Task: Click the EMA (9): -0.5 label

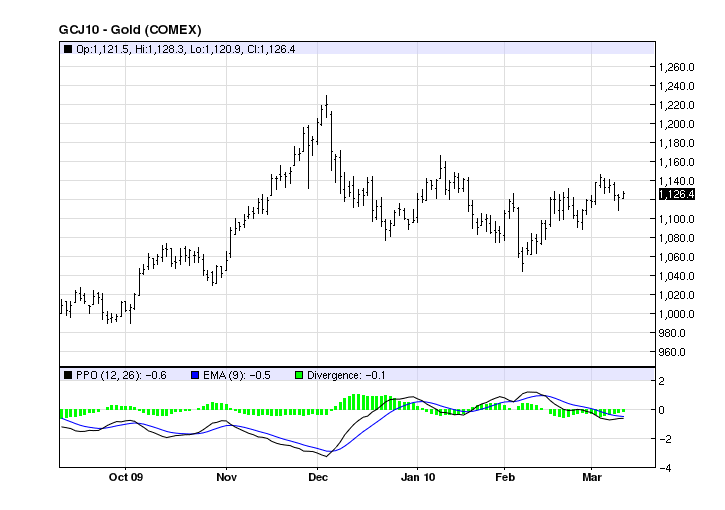Action: point(237,375)
